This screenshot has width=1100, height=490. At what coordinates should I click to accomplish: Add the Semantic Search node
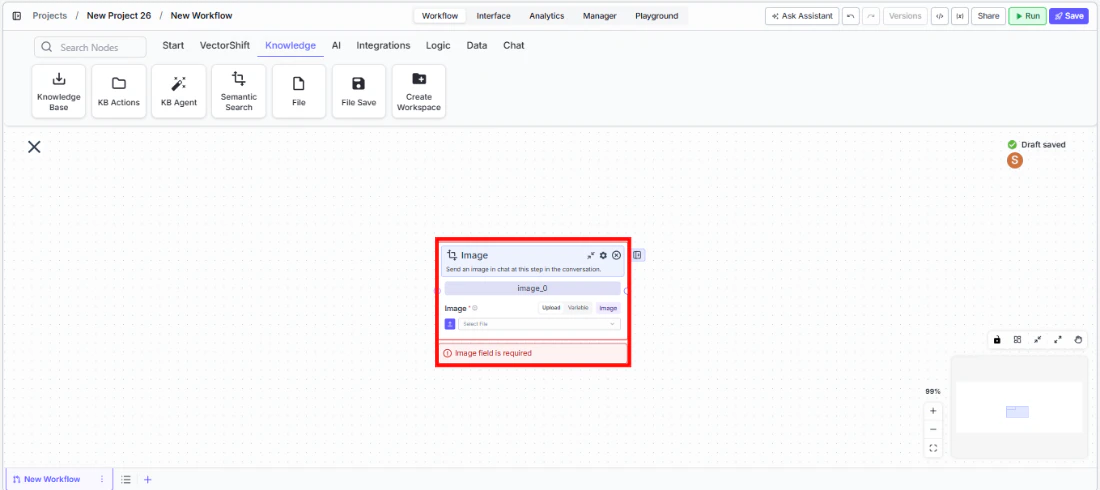point(239,91)
